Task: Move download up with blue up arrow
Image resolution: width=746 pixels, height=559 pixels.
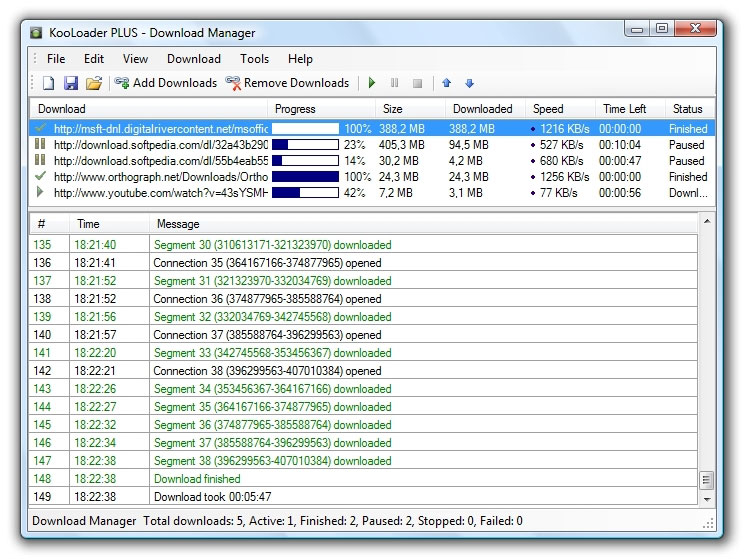Action: tap(446, 83)
